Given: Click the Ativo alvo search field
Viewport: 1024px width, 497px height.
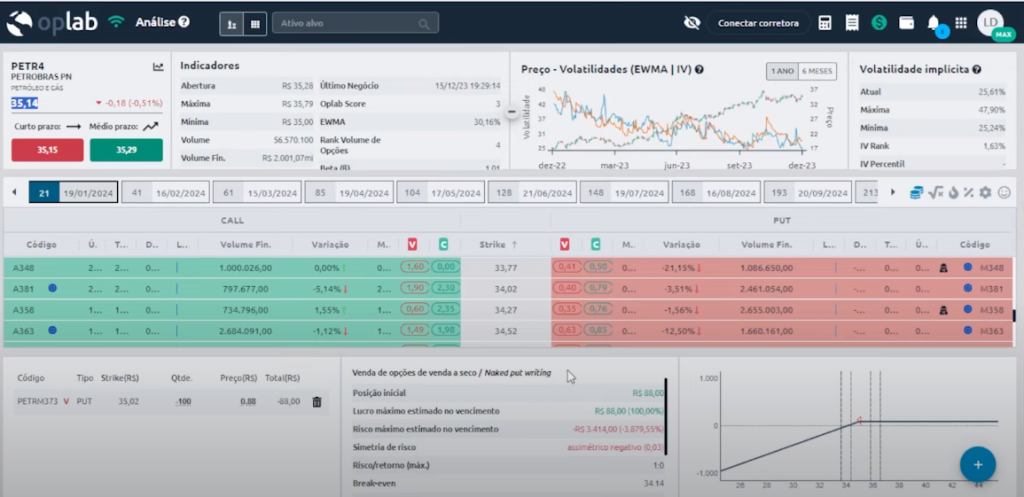Looking at the screenshot, I should pos(355,23).
